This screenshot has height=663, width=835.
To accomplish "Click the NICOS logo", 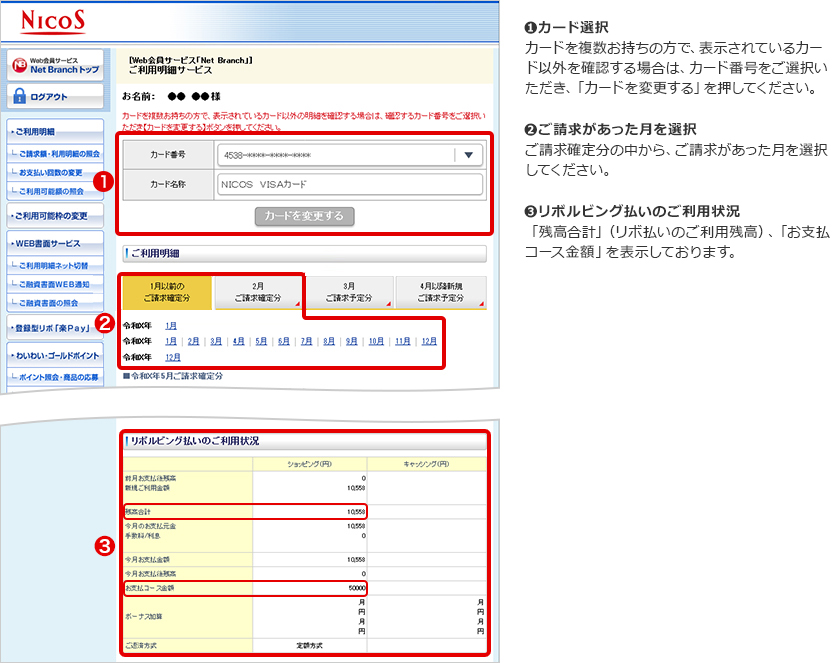I will click(54, 20).
